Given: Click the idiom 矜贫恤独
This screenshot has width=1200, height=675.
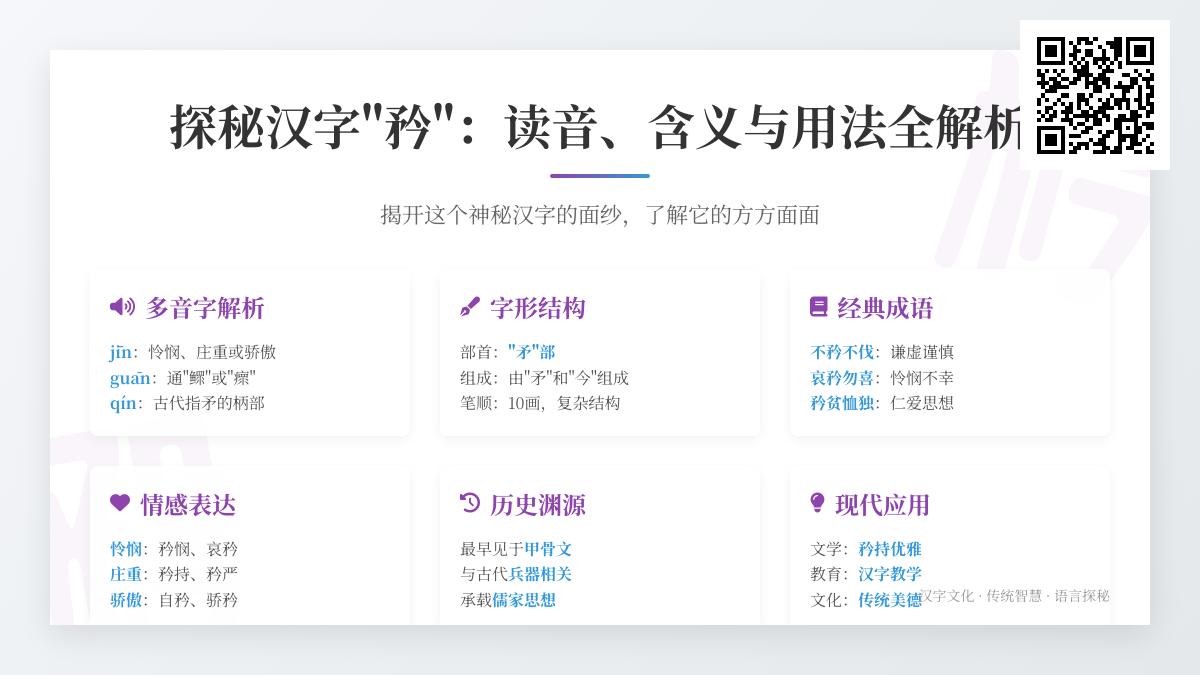Looking at the screenshot, I should click(842, 403).
